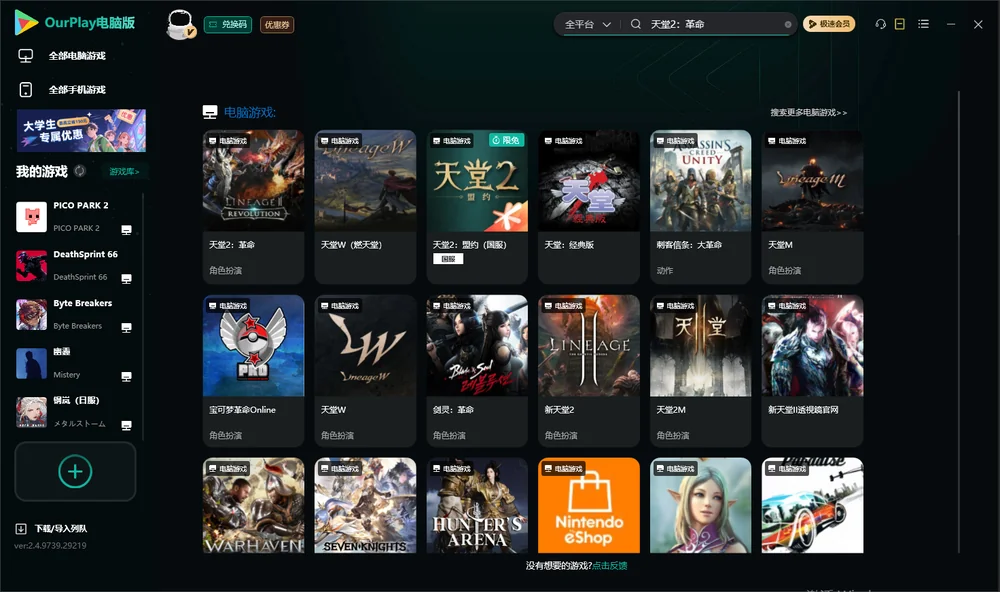Click 搜索更多电脑游戏>> link
The width and height of the screenshot is (1000, 592).
809,112
